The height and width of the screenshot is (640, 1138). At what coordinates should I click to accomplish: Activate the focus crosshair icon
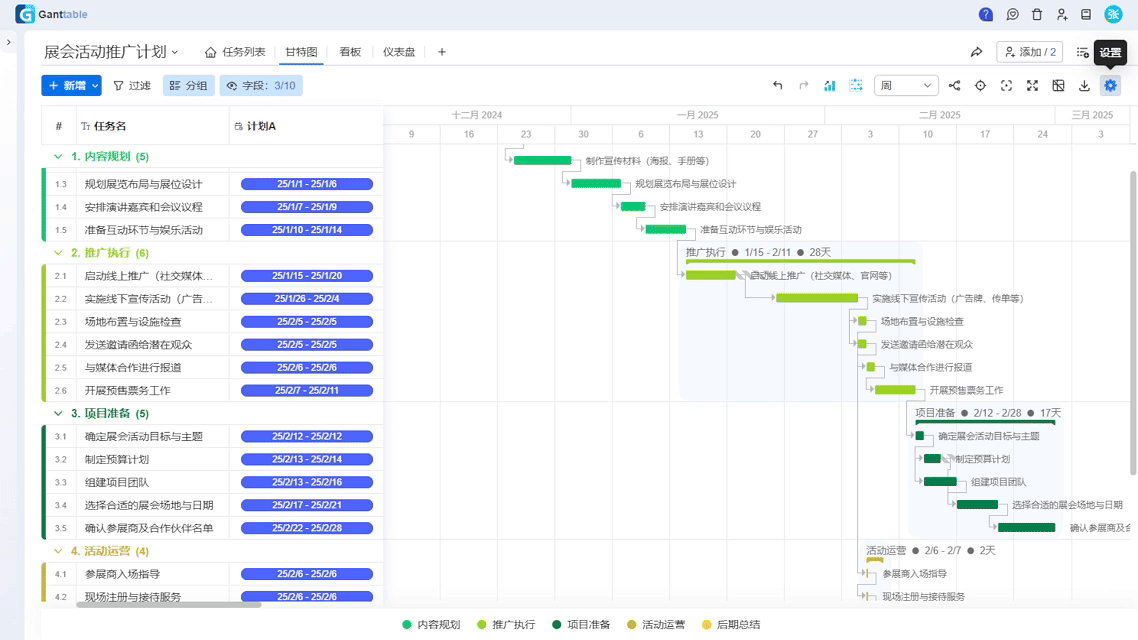(1005, 85)
